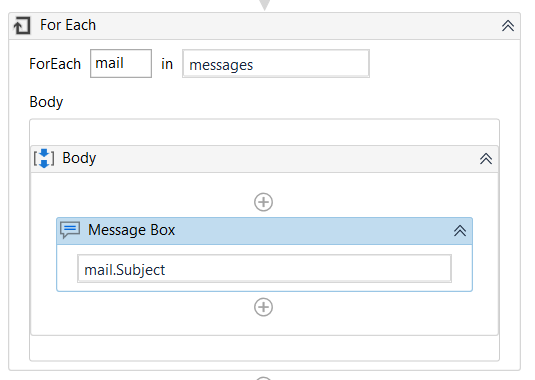Click the ForEach label before the mail field

click(x=55, y=64)
